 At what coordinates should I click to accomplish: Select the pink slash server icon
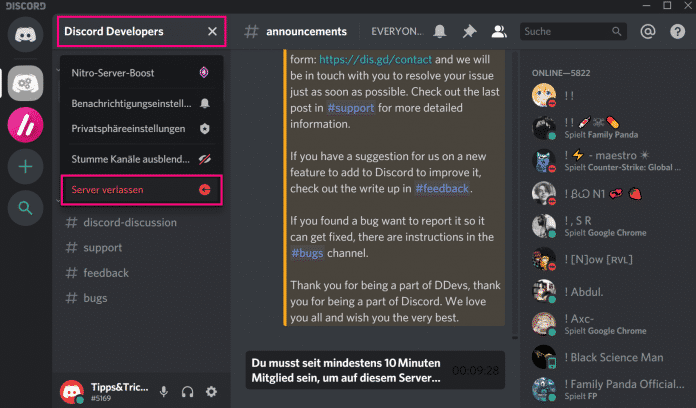26,126
